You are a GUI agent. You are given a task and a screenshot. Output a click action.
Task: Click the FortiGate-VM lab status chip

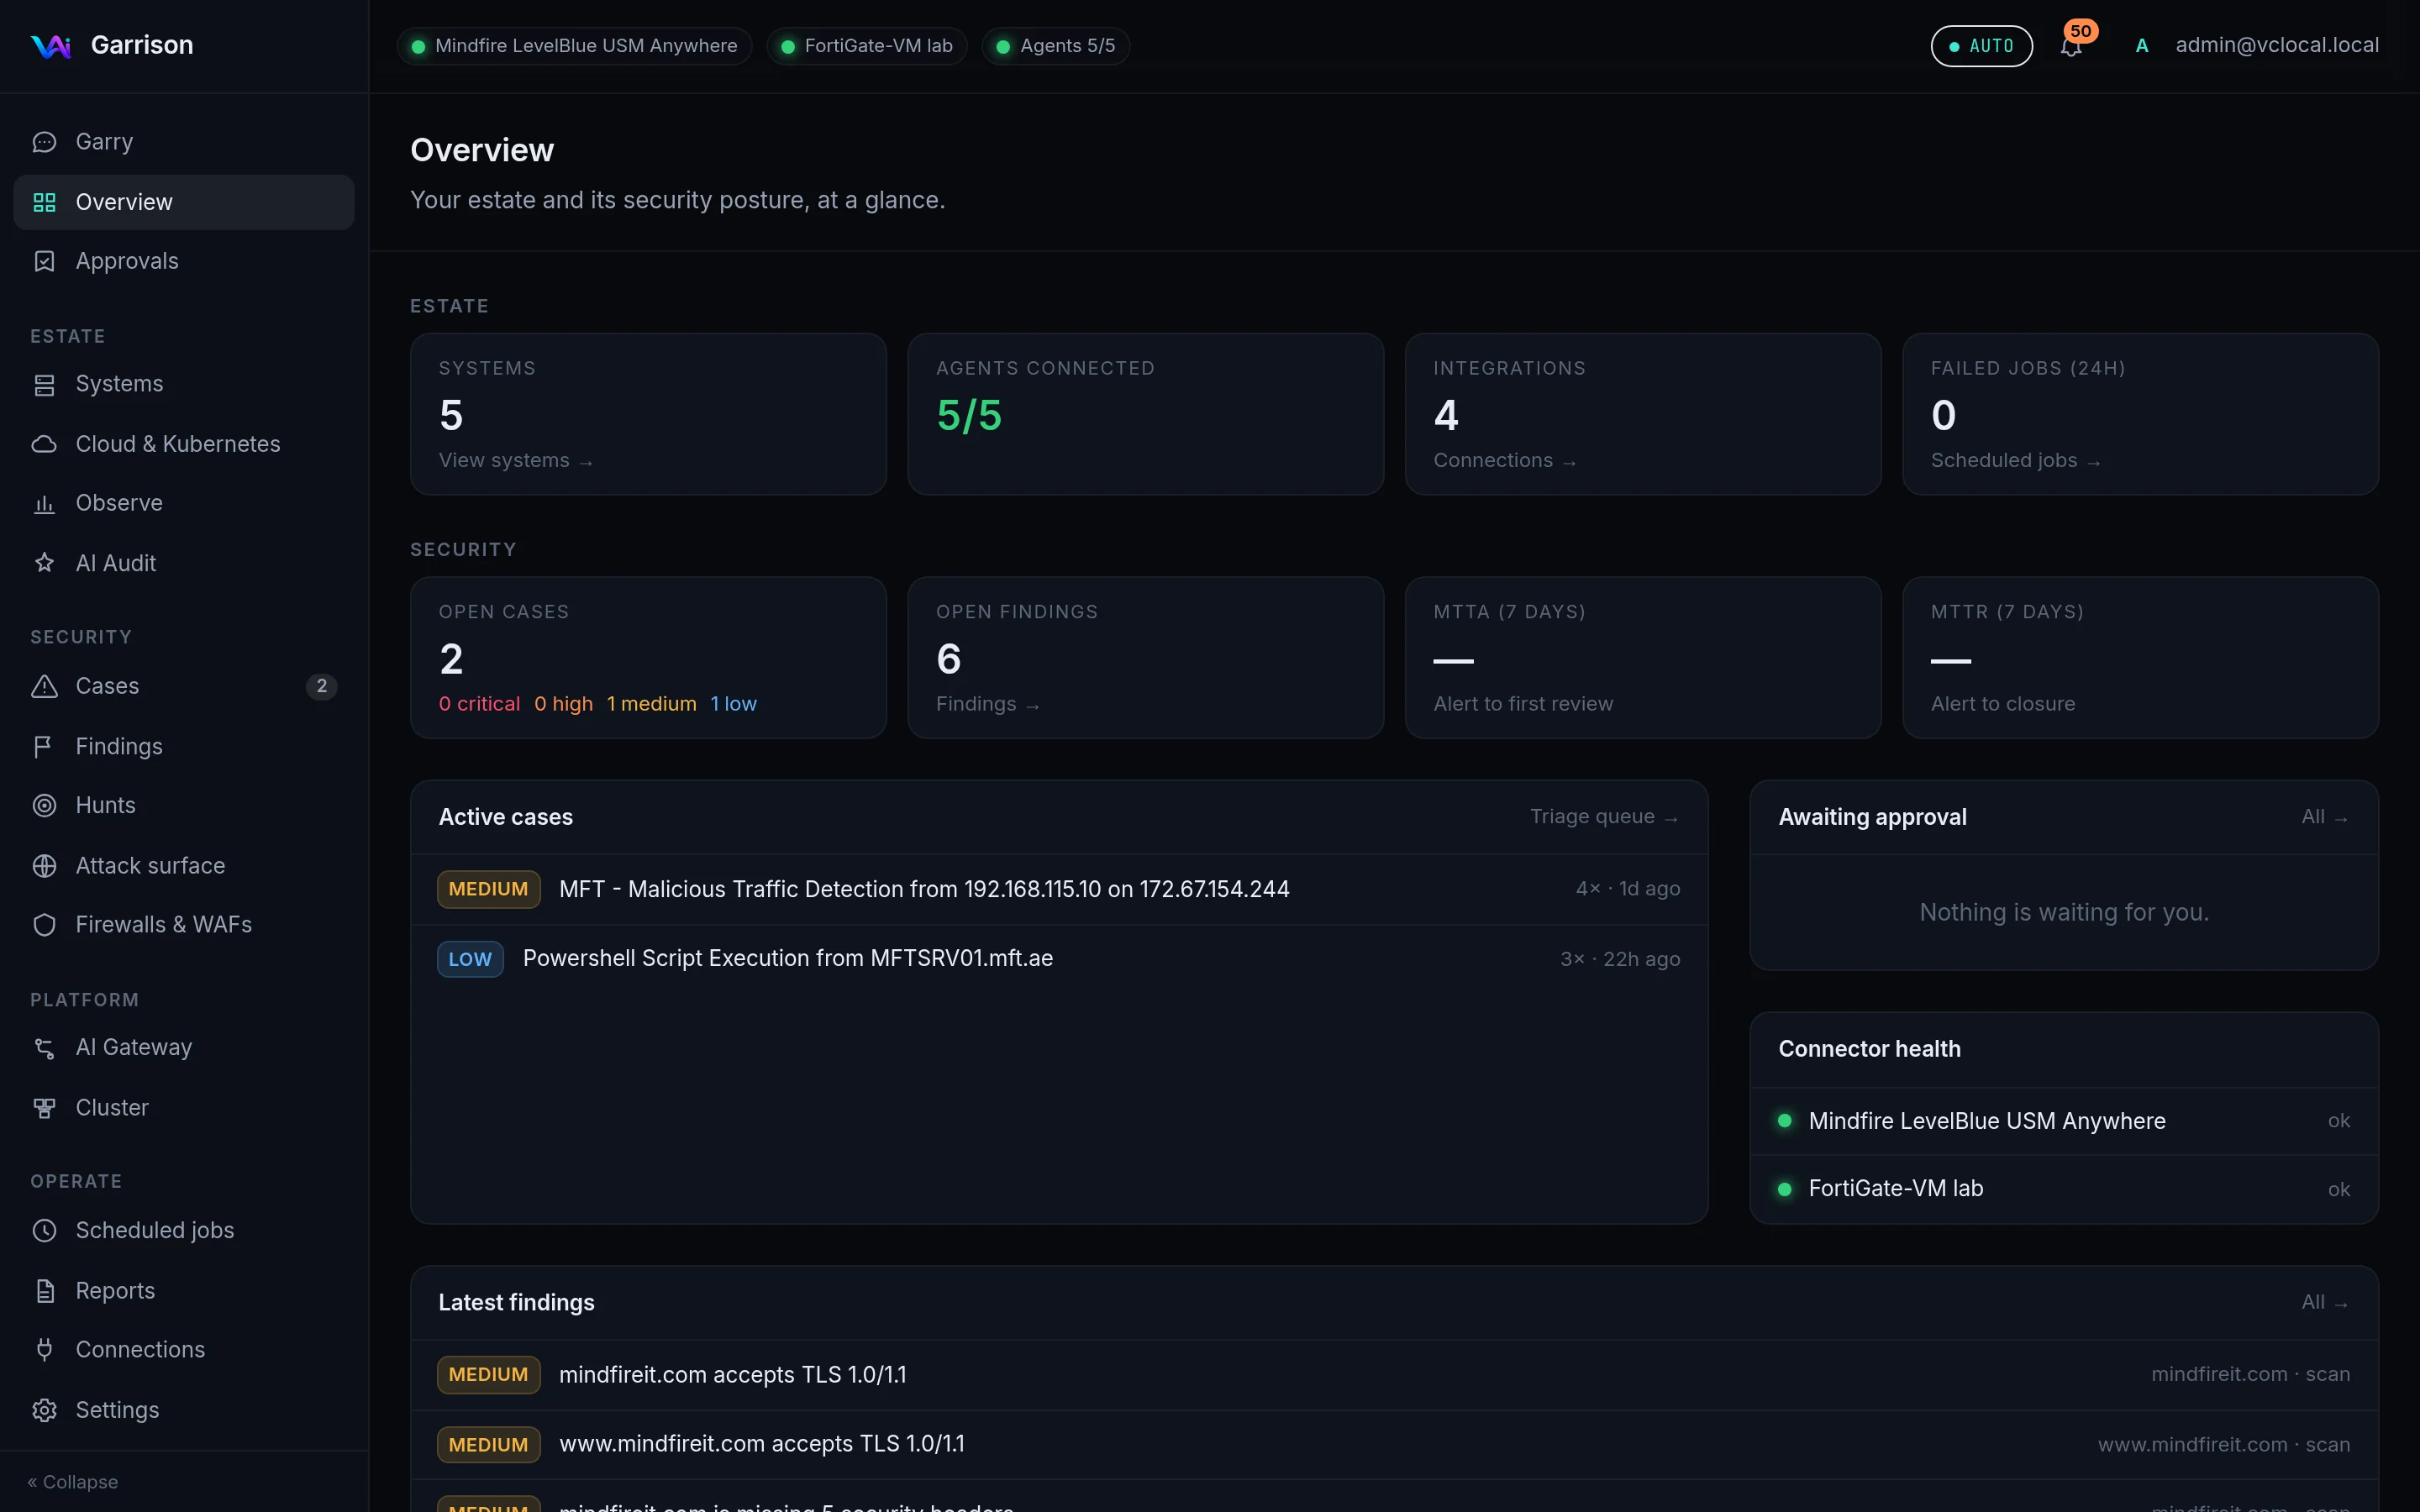pyautogui.click(x=866, y=46)
